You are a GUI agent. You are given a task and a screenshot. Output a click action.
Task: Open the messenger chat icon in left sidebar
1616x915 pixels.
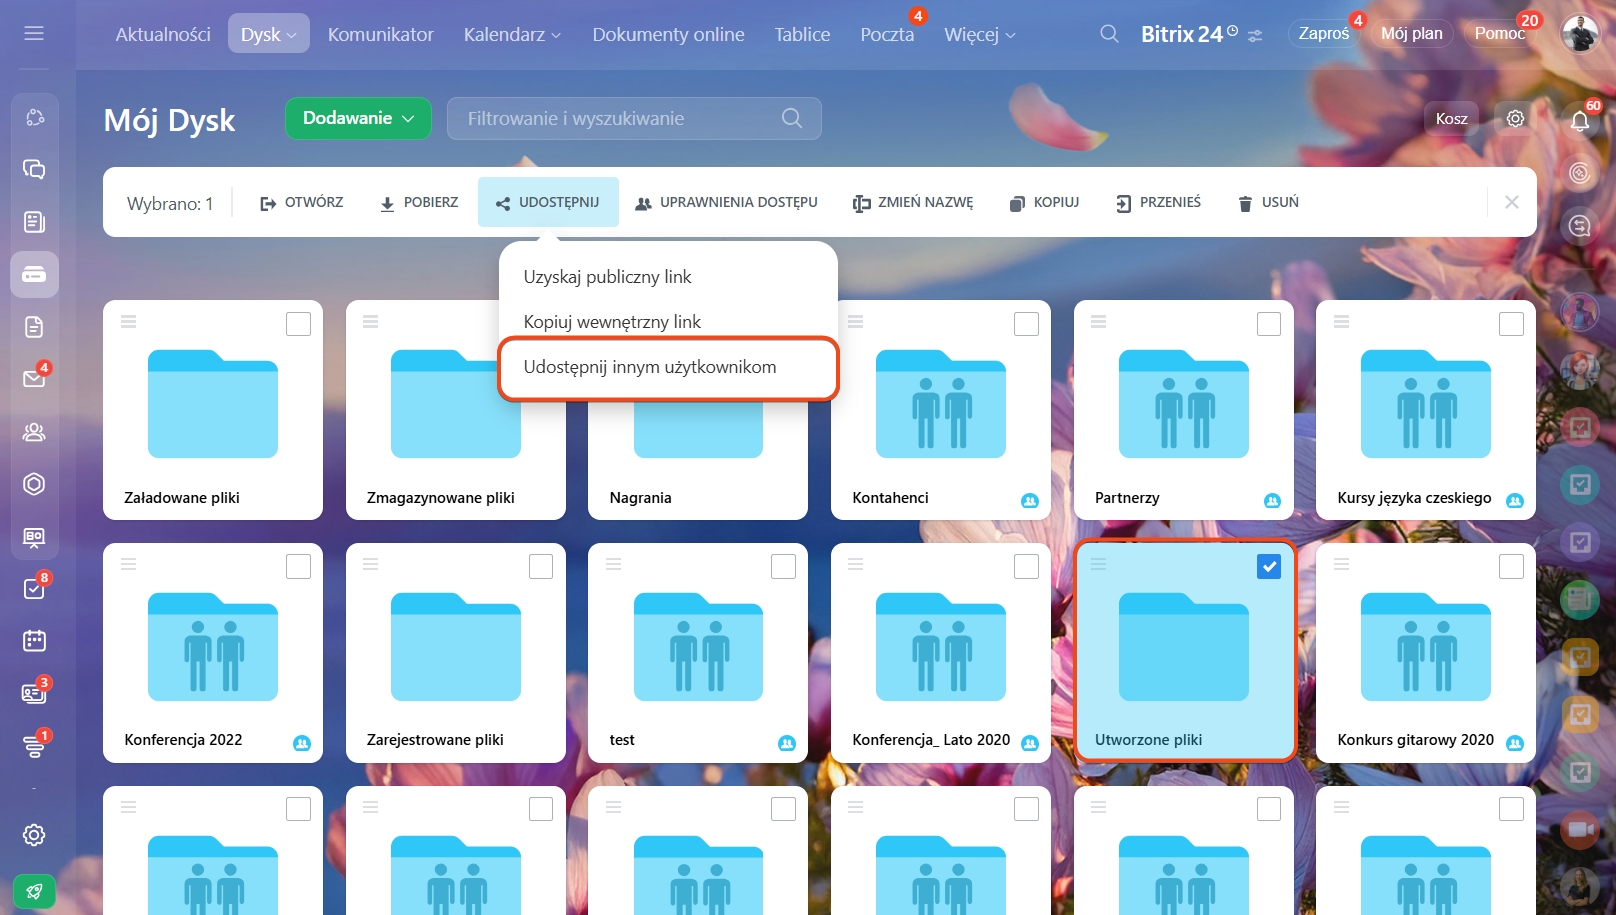[34, 169]
